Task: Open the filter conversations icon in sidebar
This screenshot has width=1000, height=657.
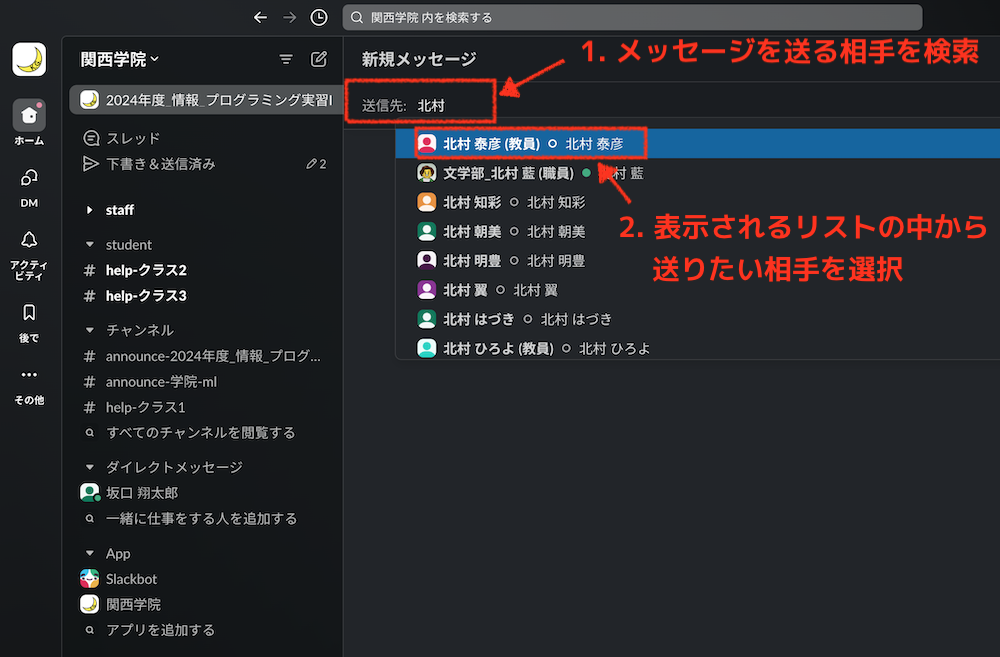Action: 286,59
